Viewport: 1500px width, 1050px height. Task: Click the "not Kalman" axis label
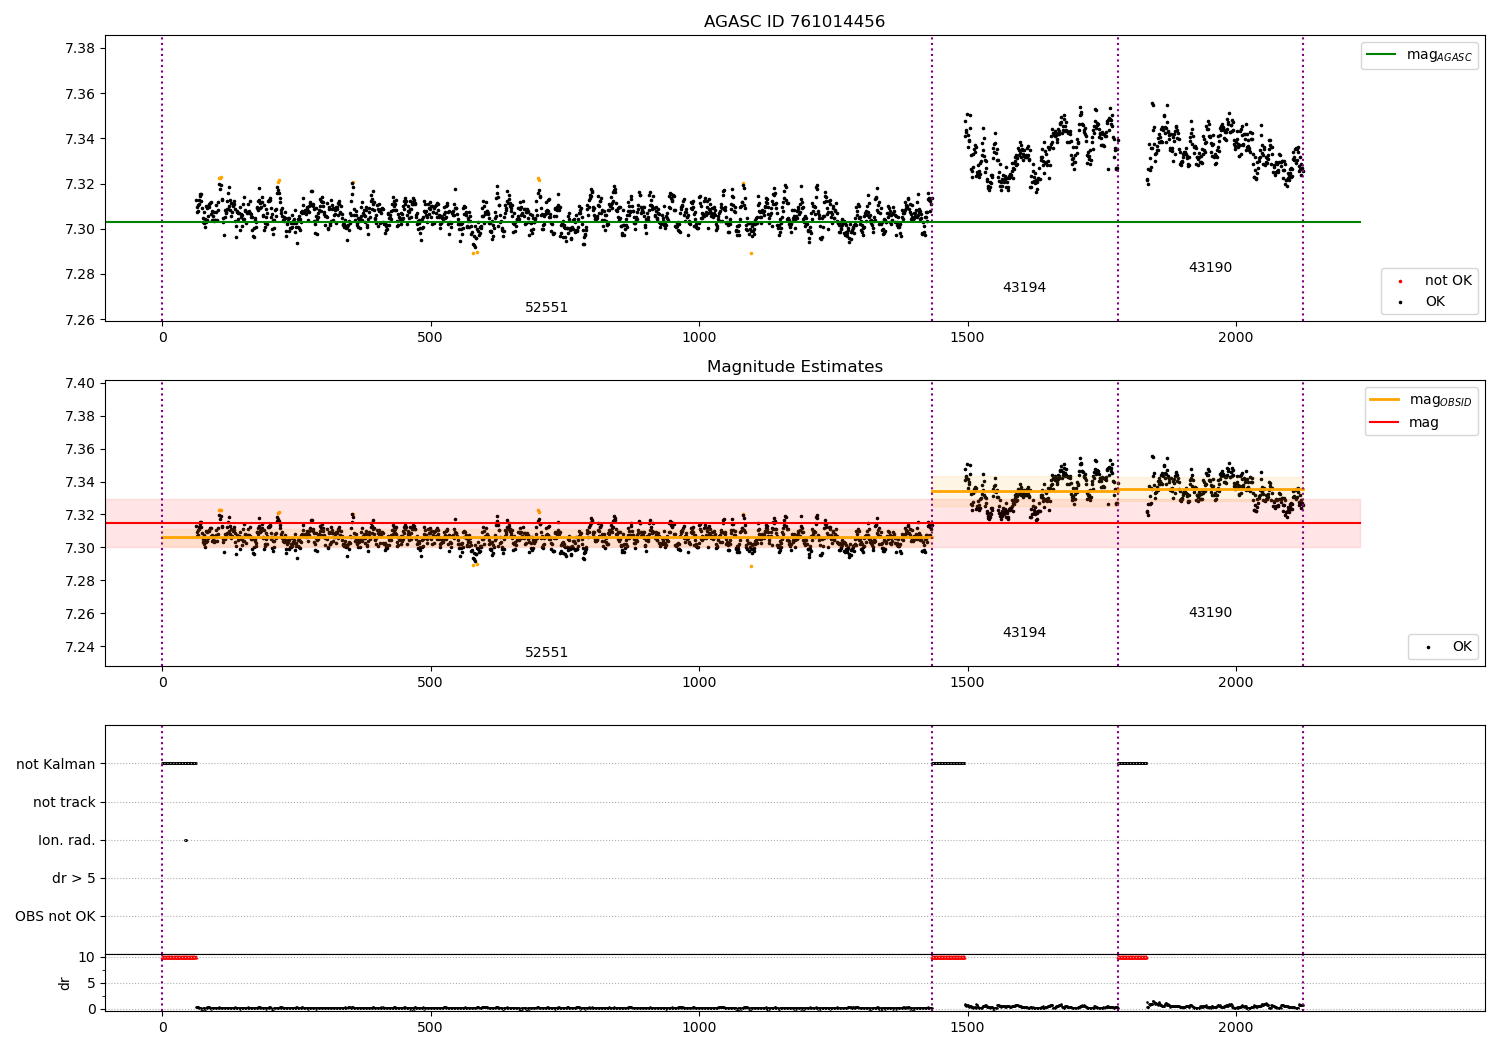tap(56, 764)
